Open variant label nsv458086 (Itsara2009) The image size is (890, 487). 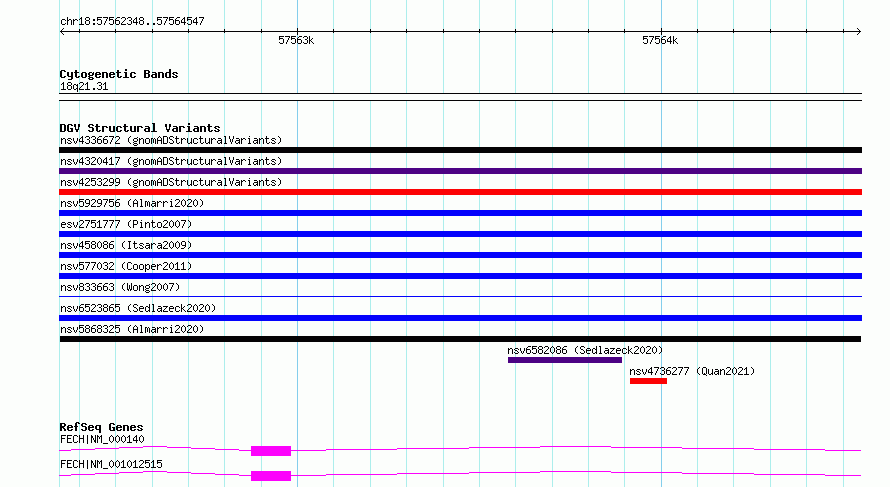click(x=126, y=245)
